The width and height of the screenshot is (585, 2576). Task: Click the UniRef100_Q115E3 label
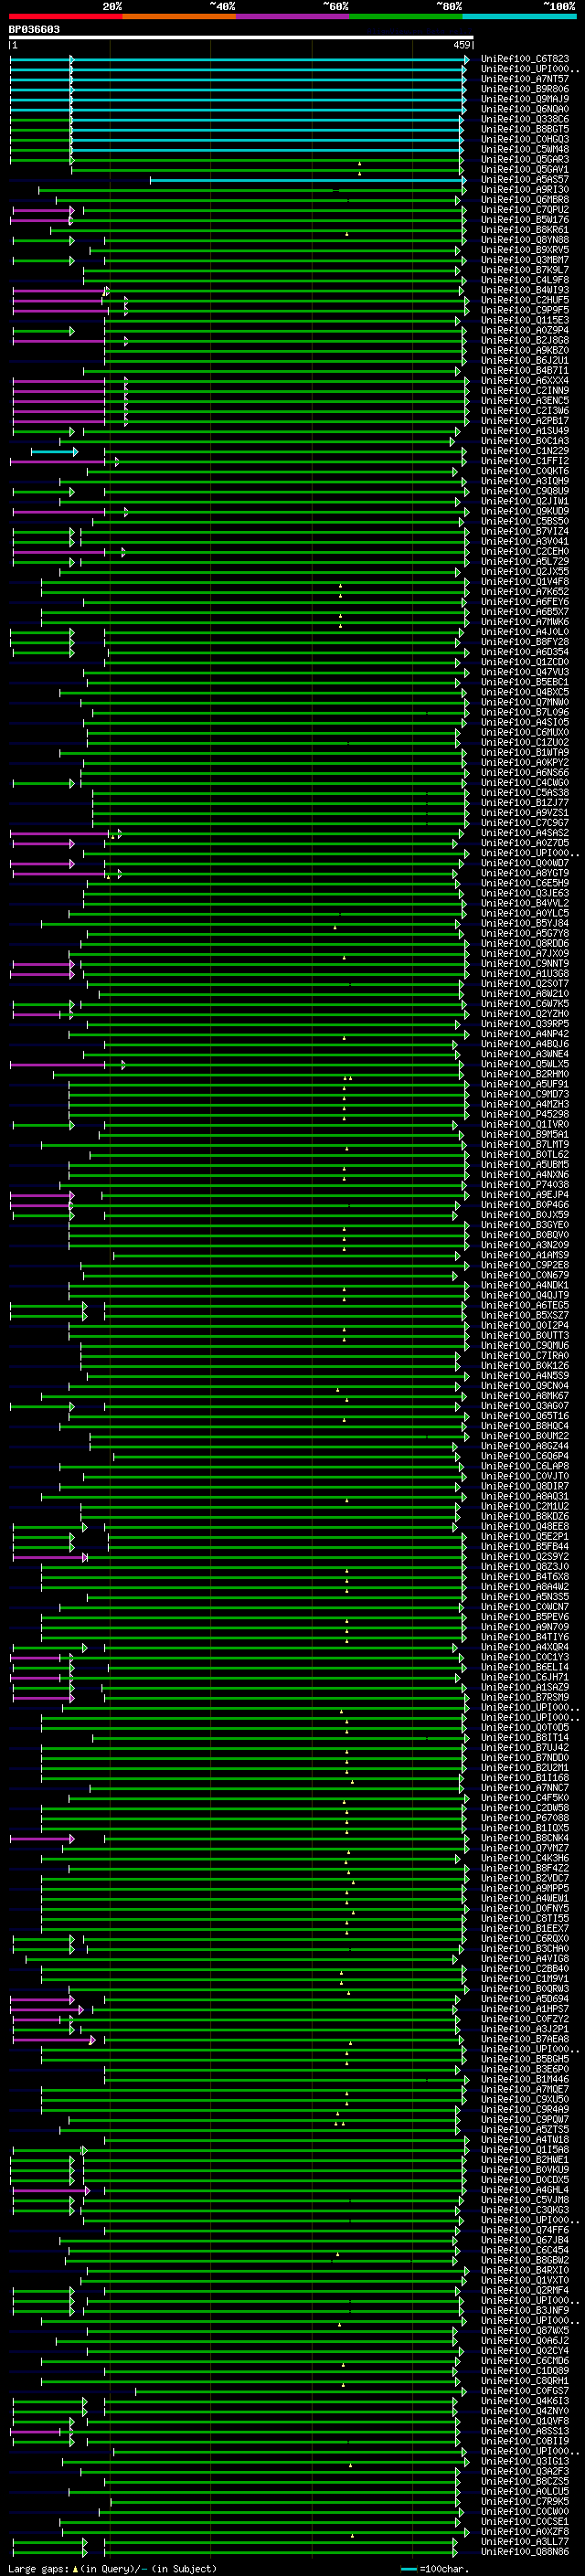tap(525, 320)
